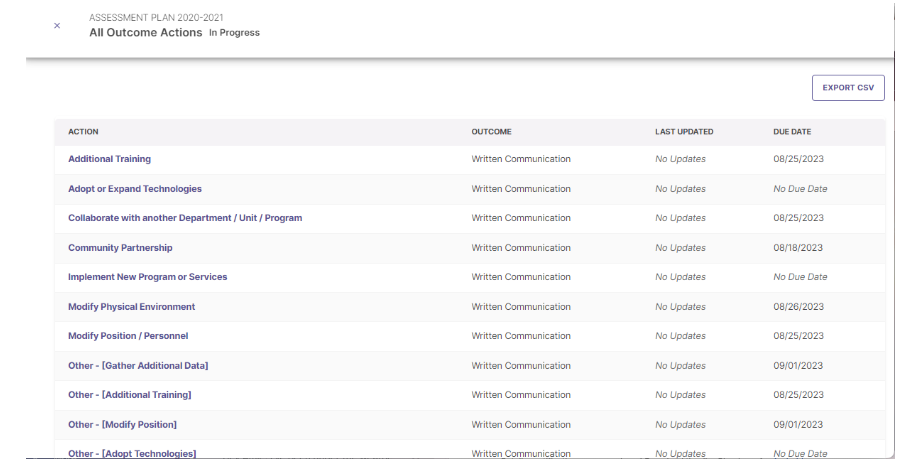904x476 pixels.
Task: Open Implement New Program or Services
Action: [x=147, y=277]
